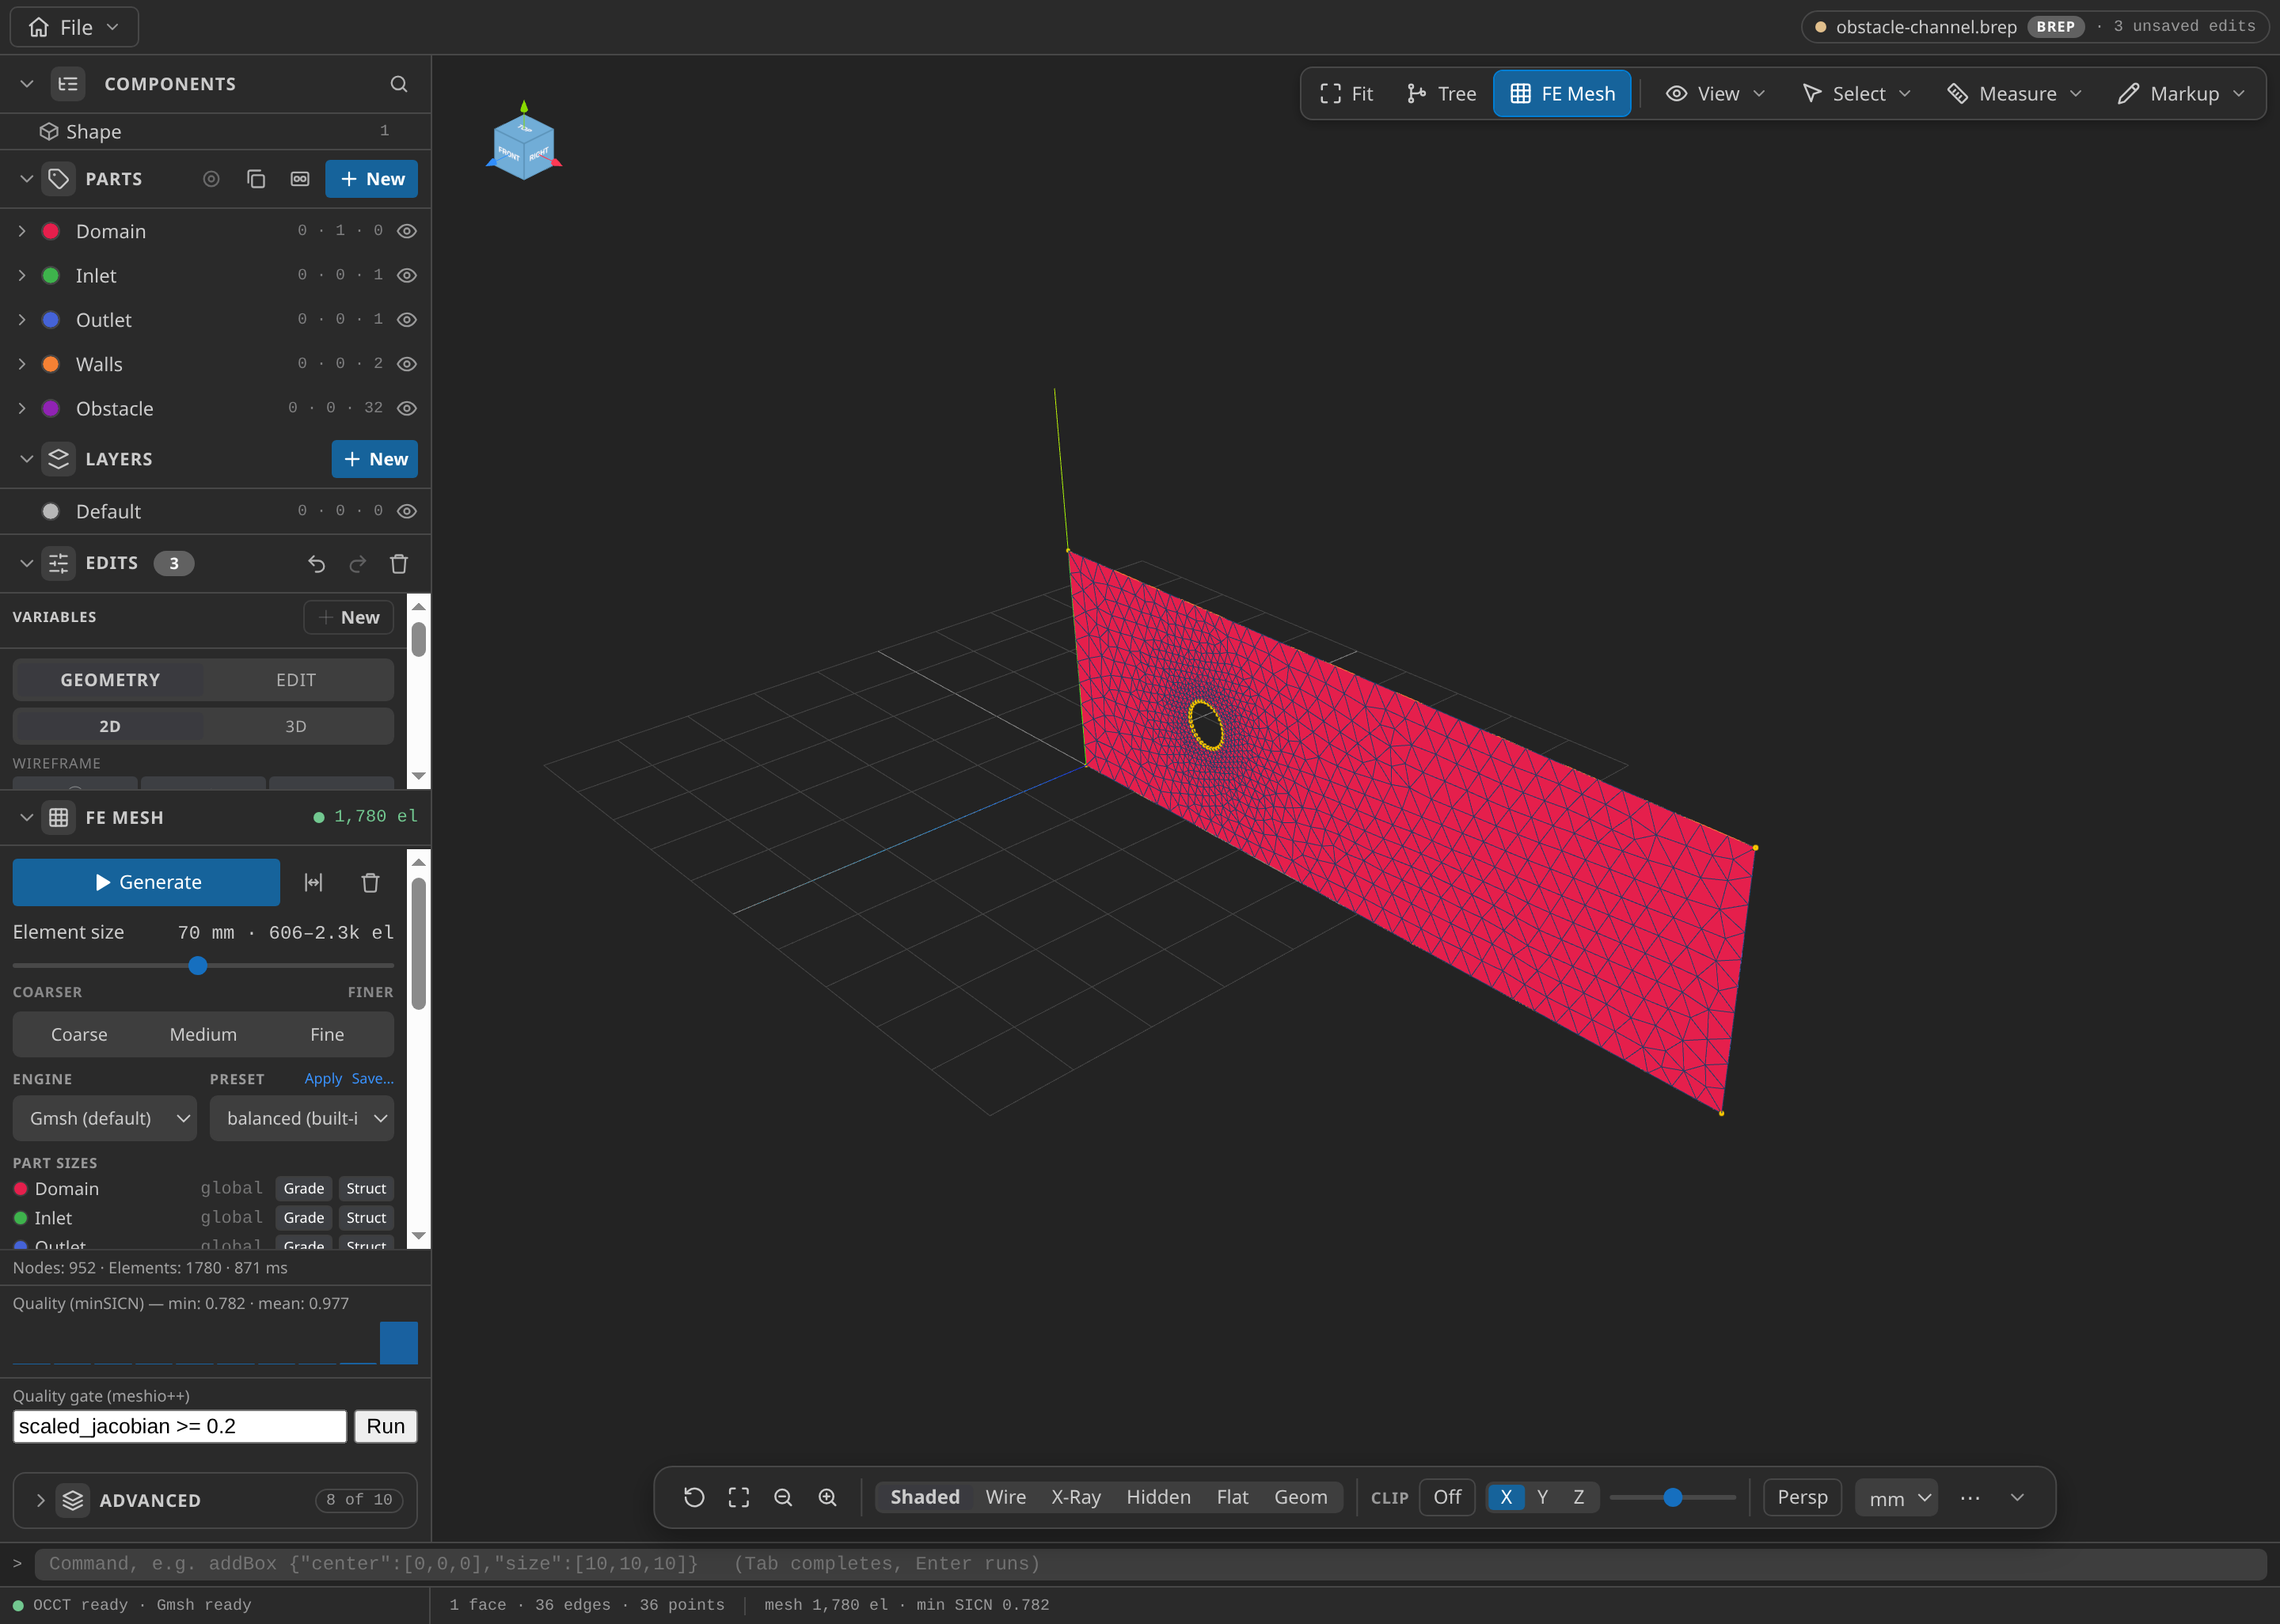Undo the last edit
The width and height of the screenshot is (2280, 1624).
pyautogui.click(x=317, y=564)
